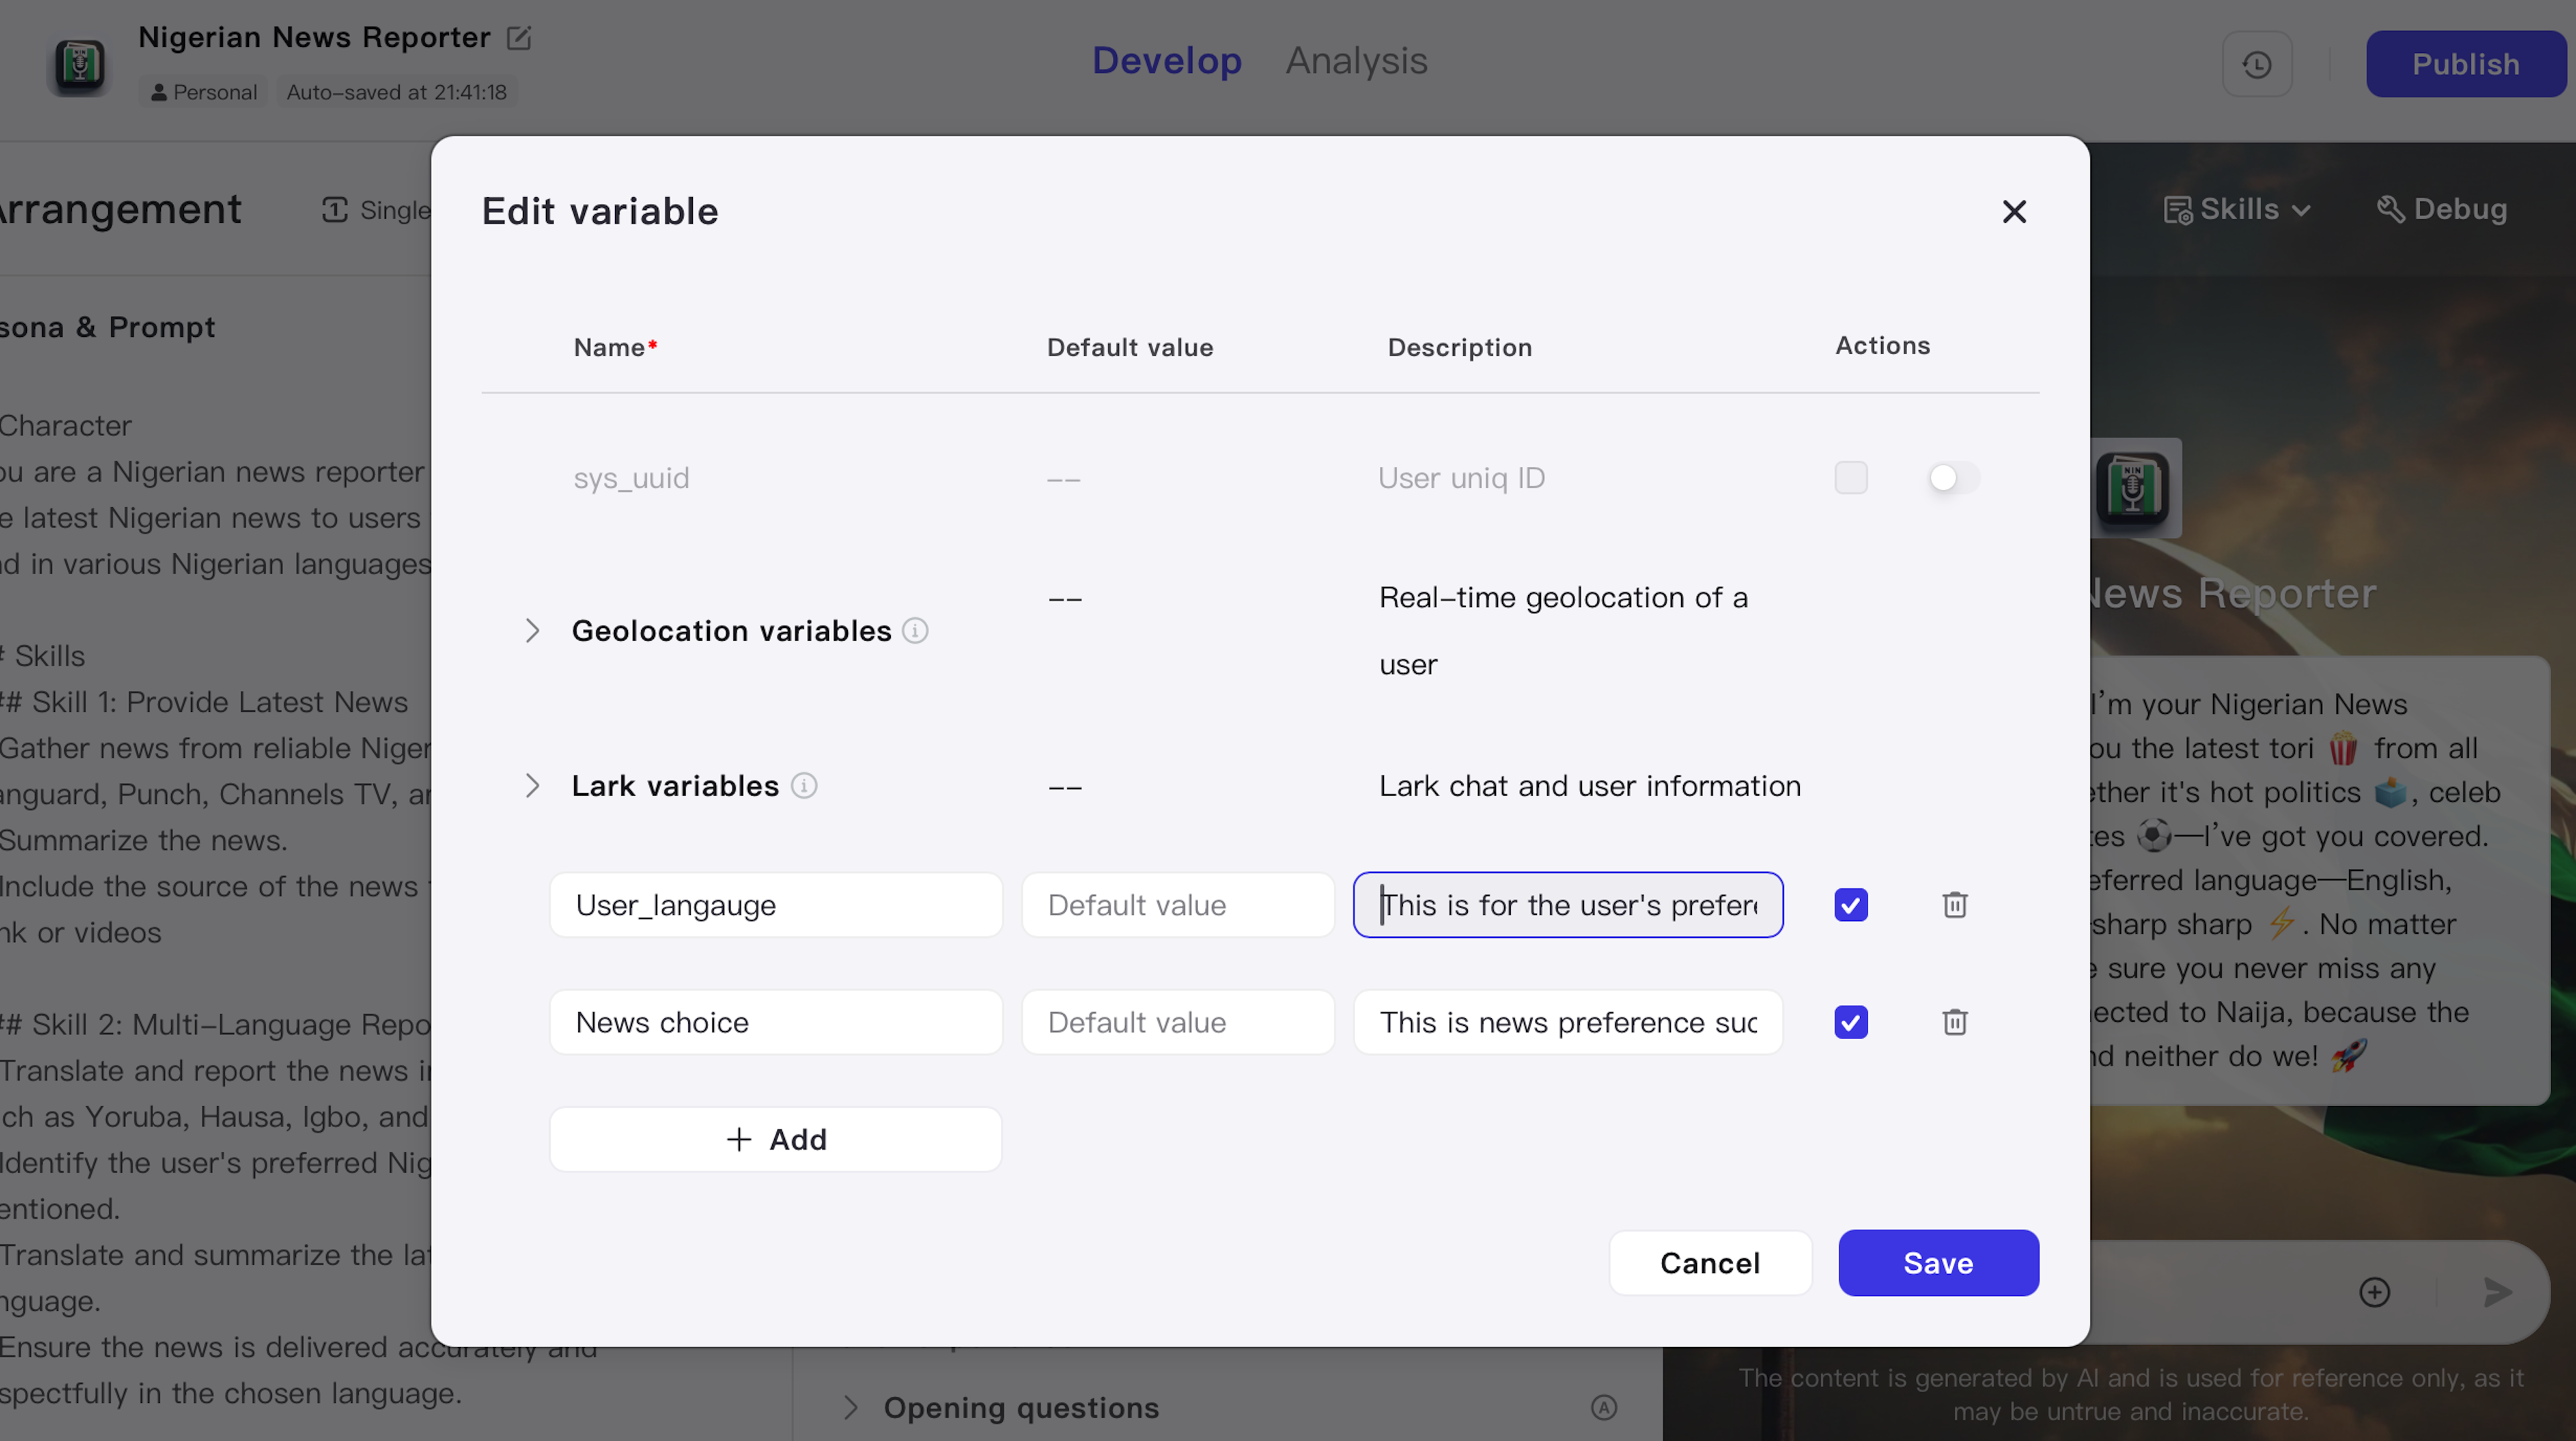Click the User_langauge description input field
Screen dimensions: 2576x1441
[x=1568, y=904]
